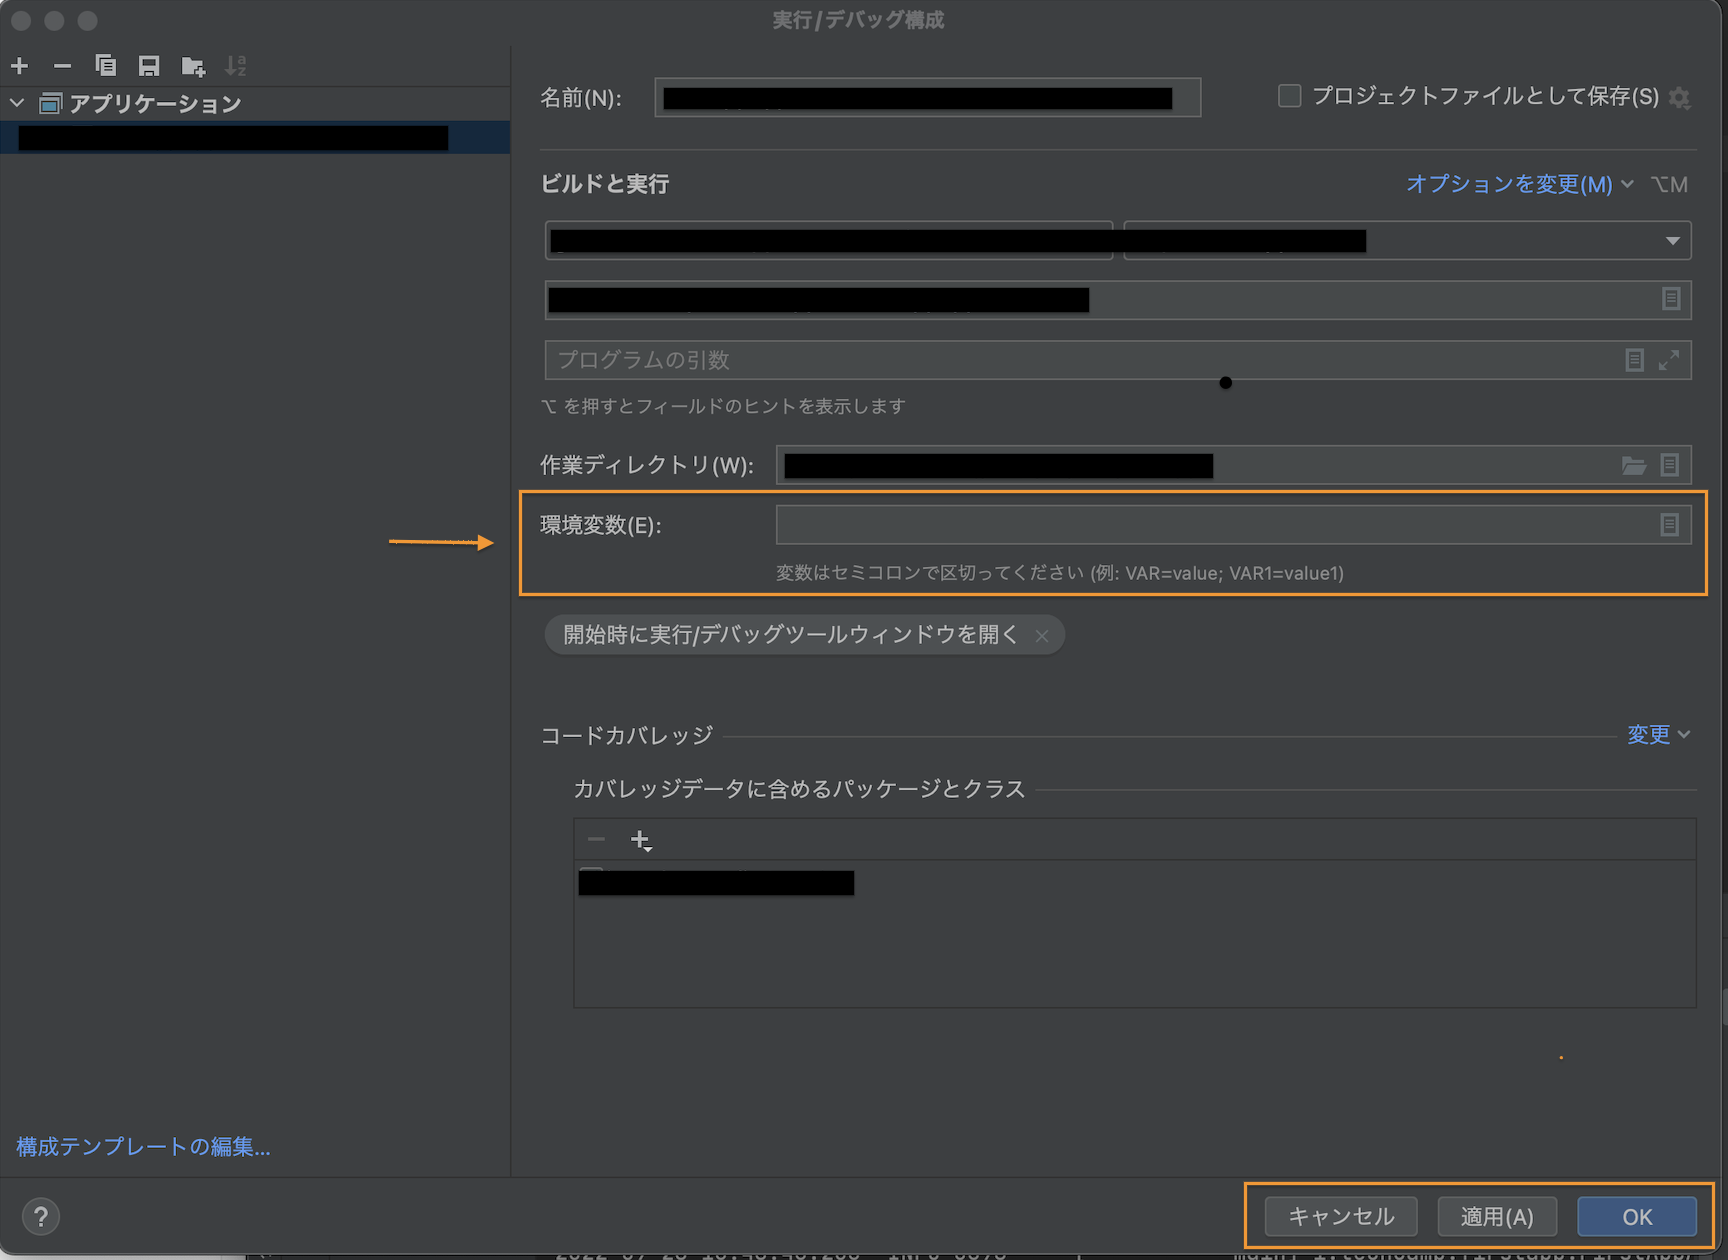Remove an entry from coverage list
Screen dimensions: 1728x1260
point(596,839)
